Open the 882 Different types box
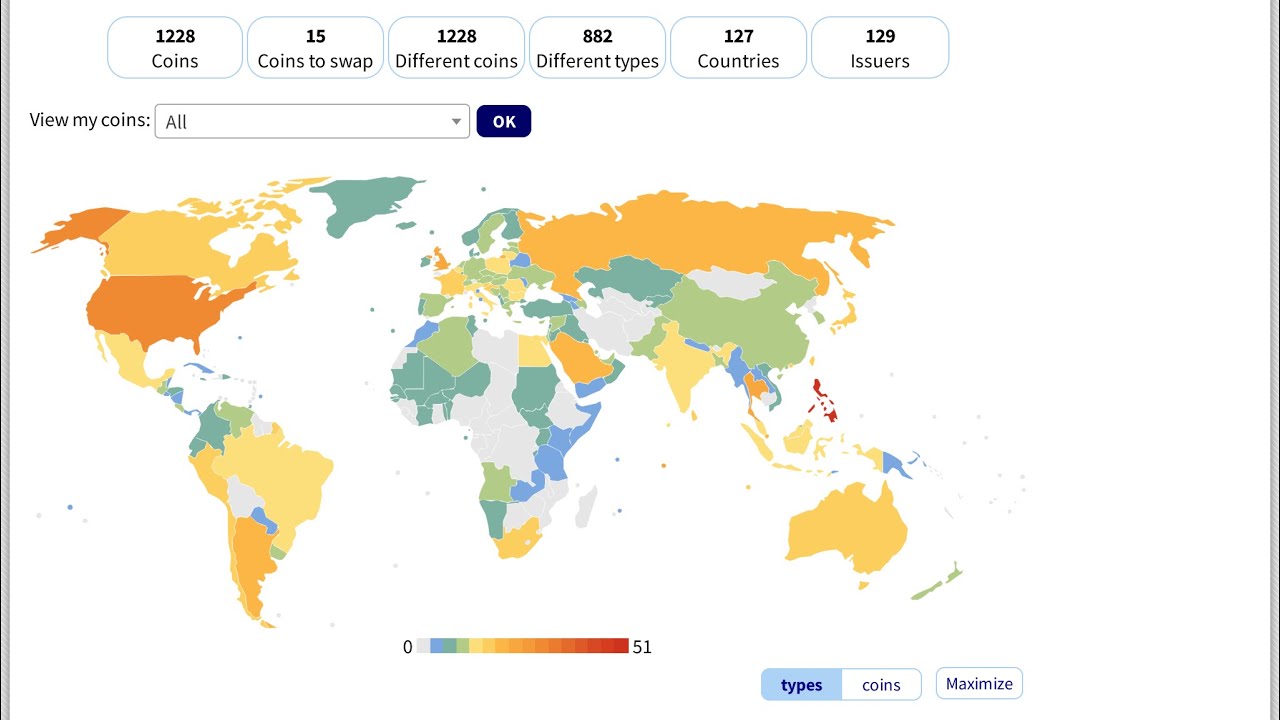1280x720 pixels. tap(597, 47)
